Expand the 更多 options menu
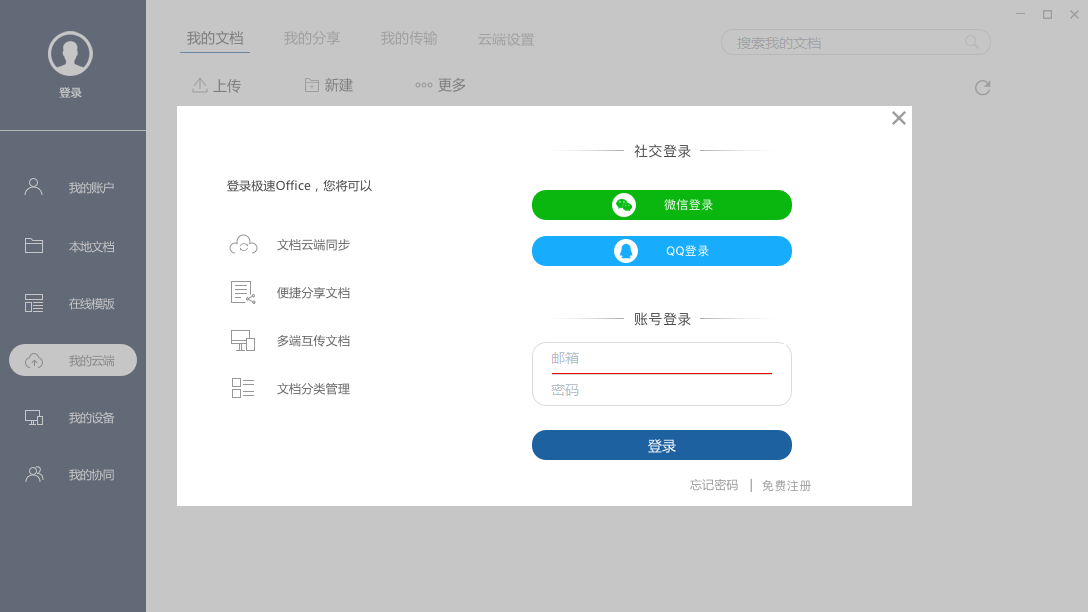 [441, 86]
